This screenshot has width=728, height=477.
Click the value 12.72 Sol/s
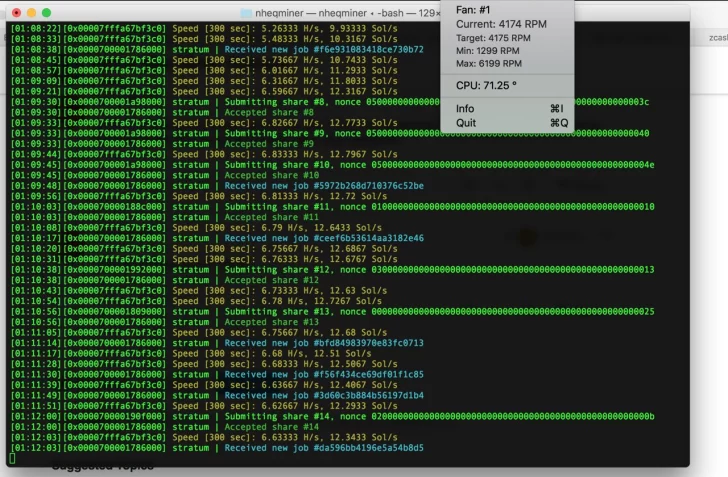pyautogui.click(x=358, y=196)
